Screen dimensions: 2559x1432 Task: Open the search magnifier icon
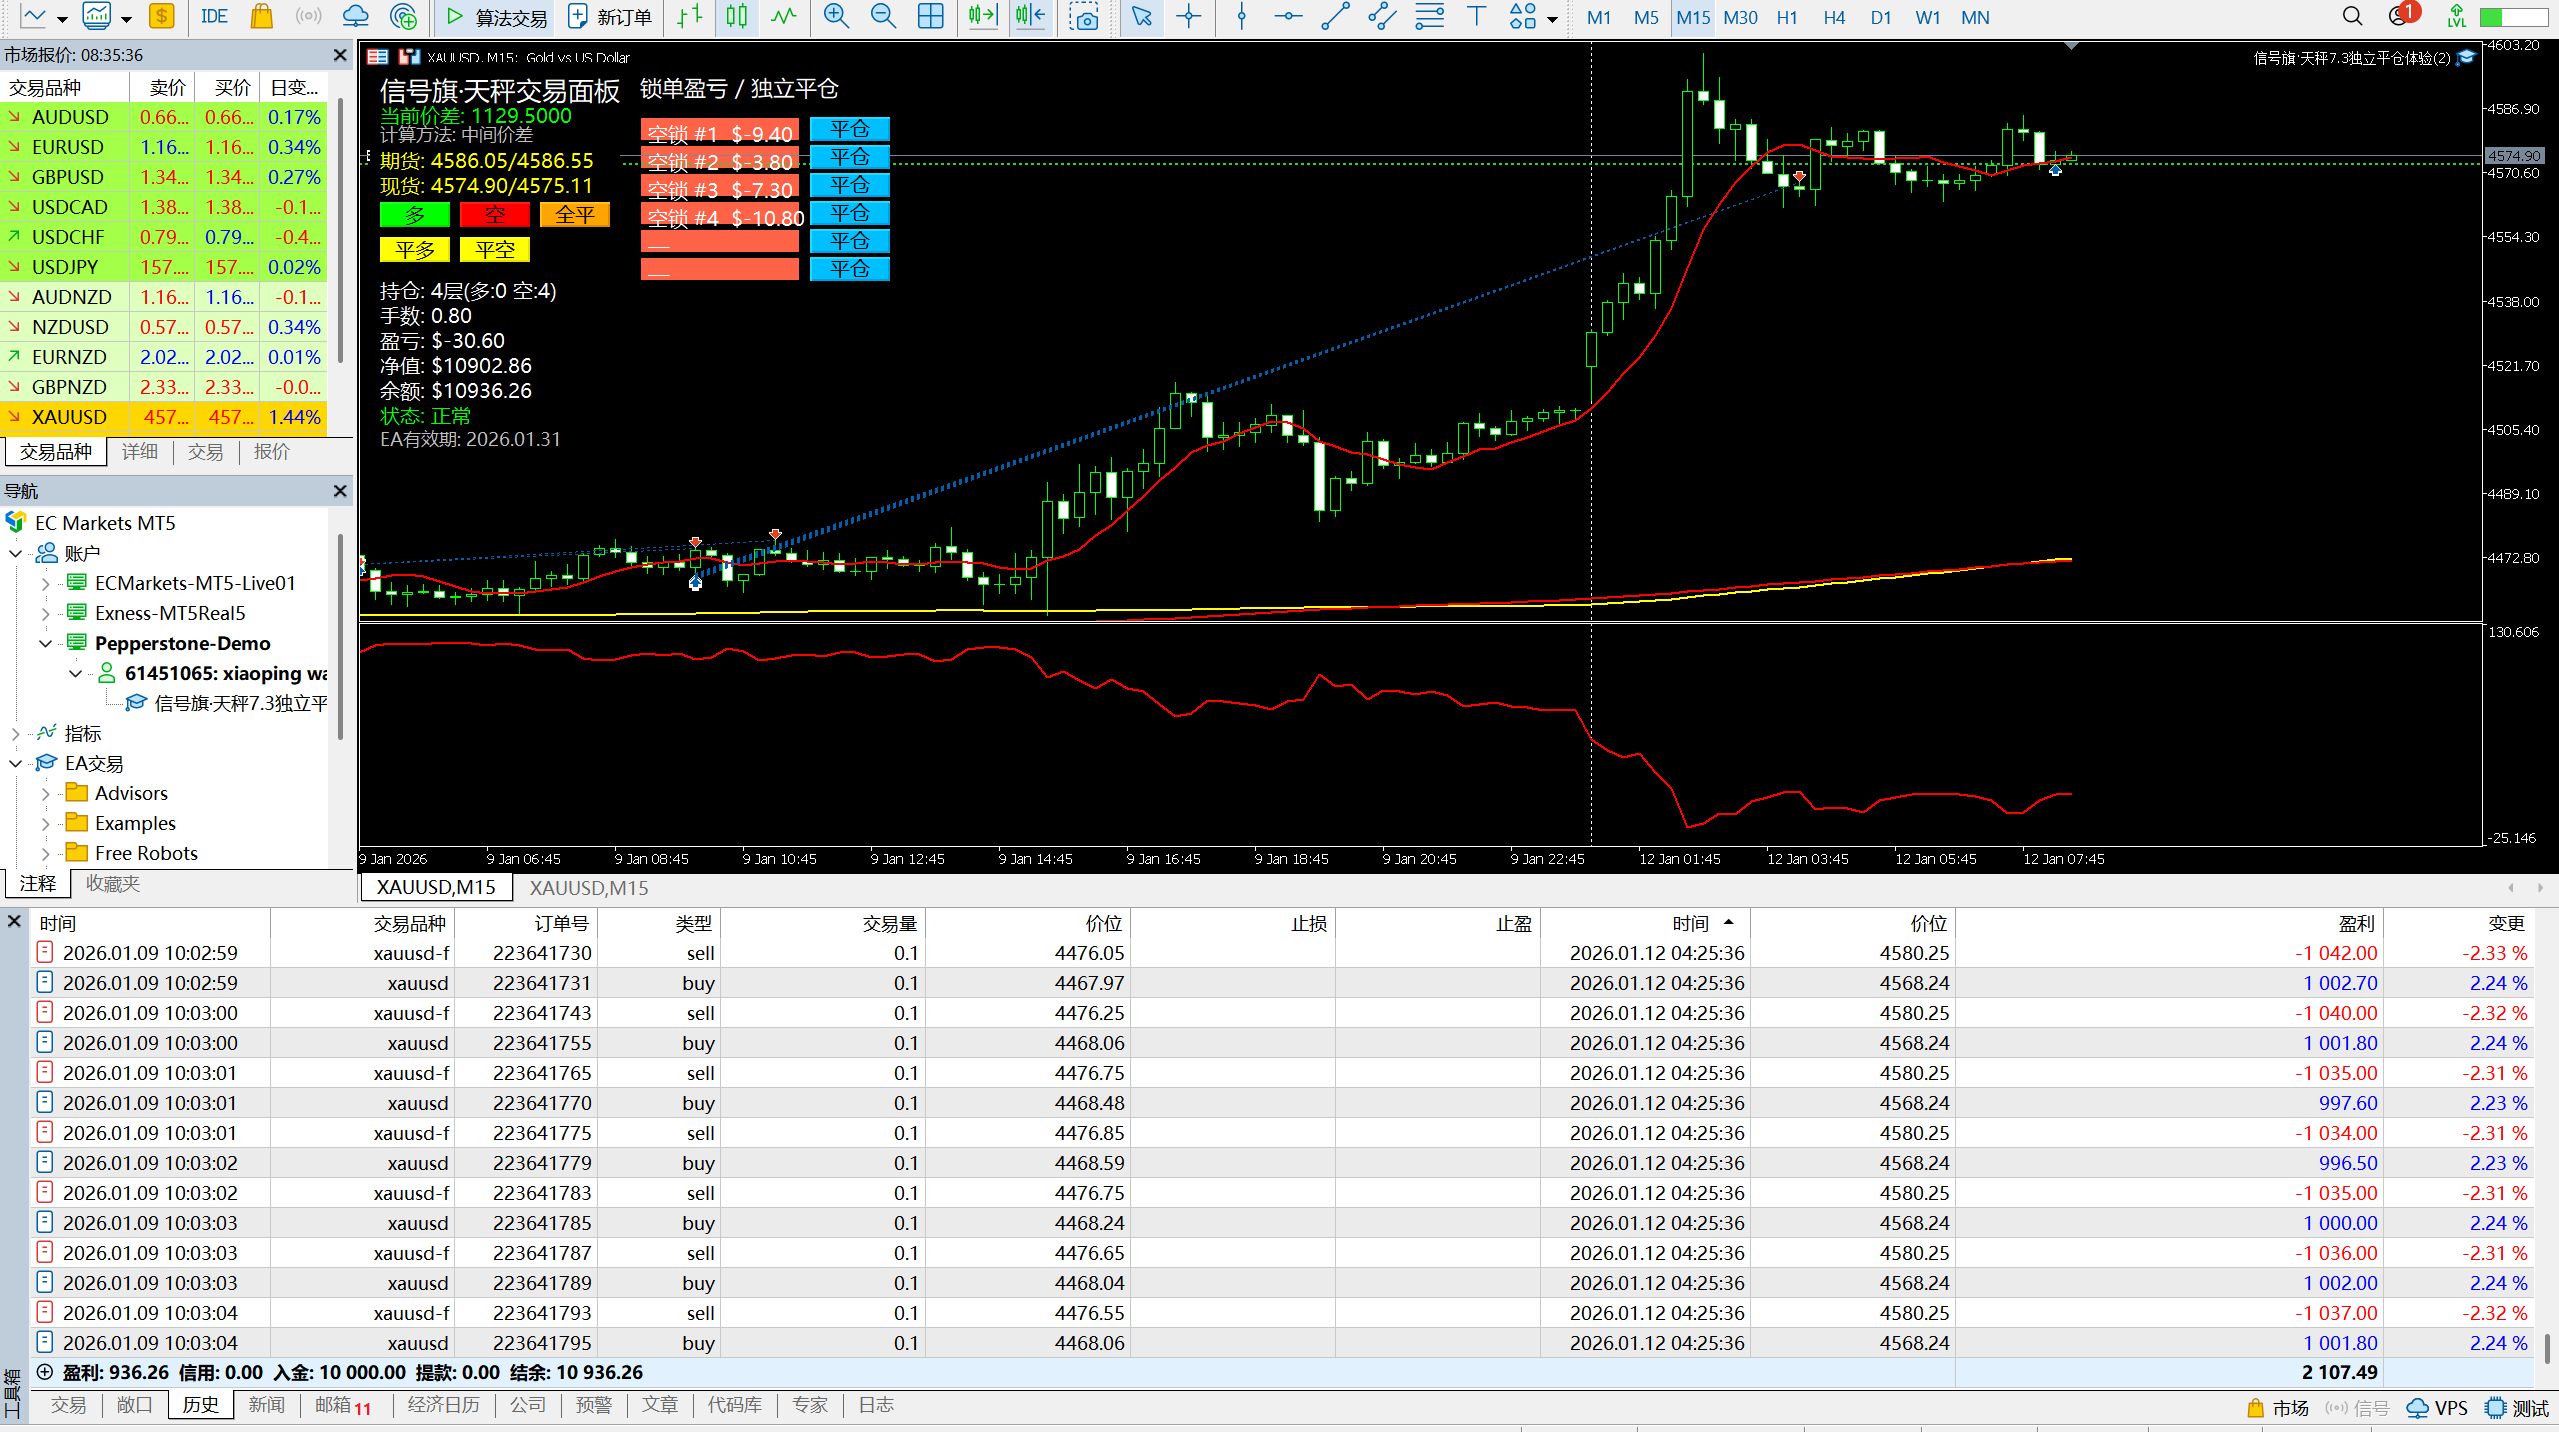(2352, 16)
